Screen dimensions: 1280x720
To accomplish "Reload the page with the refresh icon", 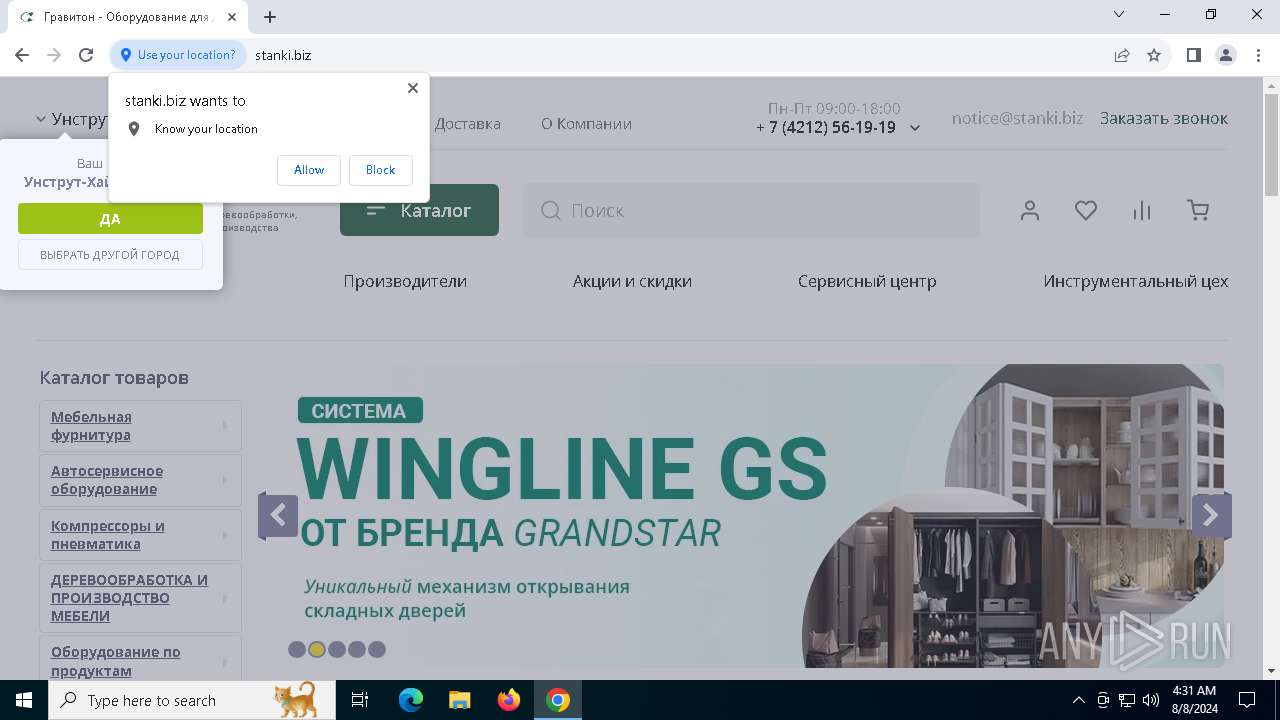I will [x=86, y=55].
